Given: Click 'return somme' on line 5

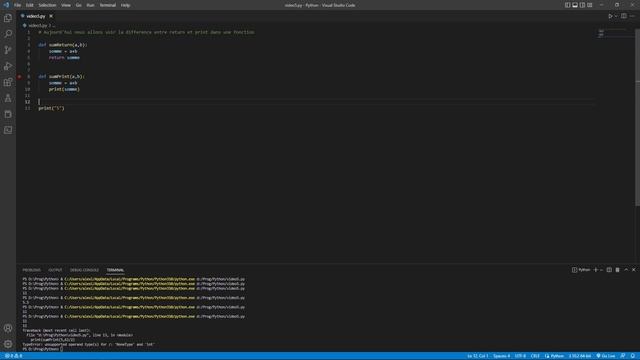Looking at the screenshot, I should [64, 58].
